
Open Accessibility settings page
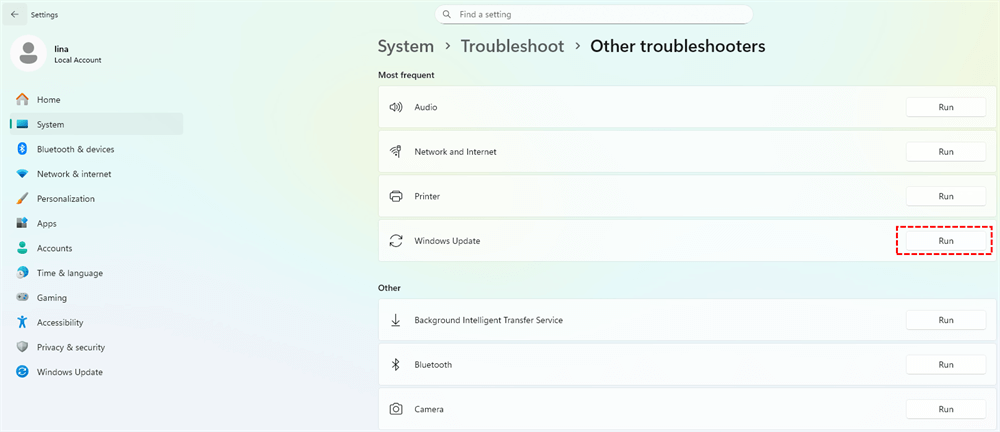click(x=60, y=322)
